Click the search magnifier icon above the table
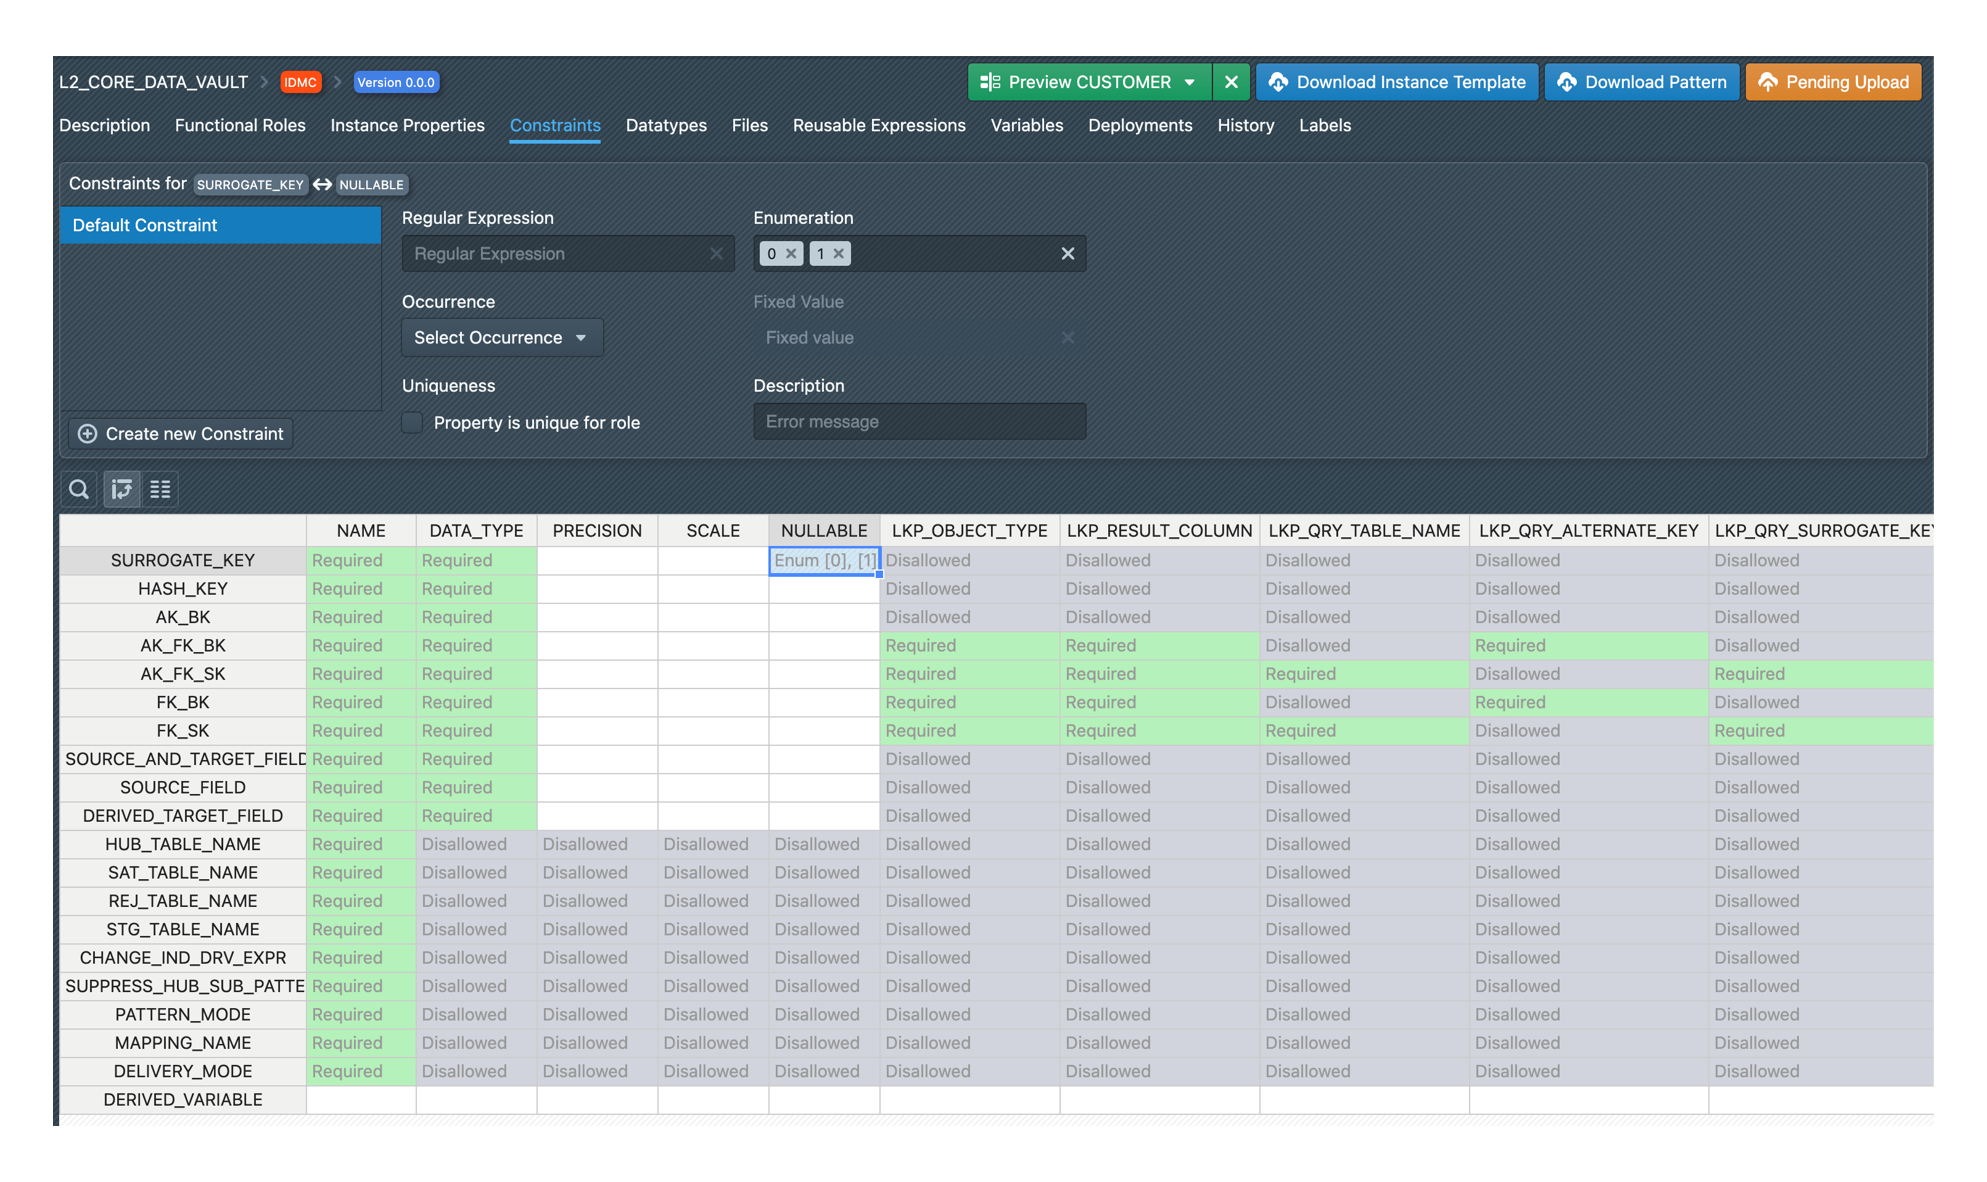This screenshot has width=1987, height=1182. [79, 489]
